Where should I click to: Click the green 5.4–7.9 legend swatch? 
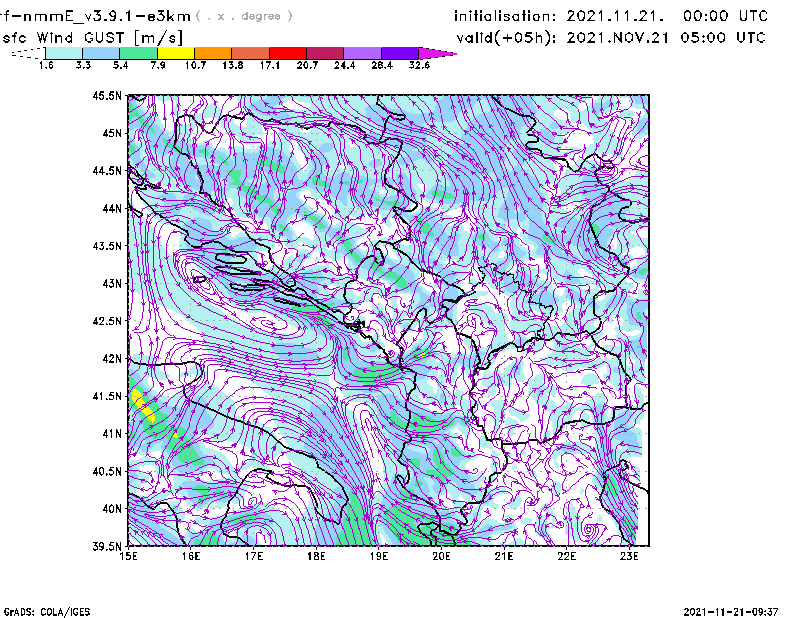point(138,53)
